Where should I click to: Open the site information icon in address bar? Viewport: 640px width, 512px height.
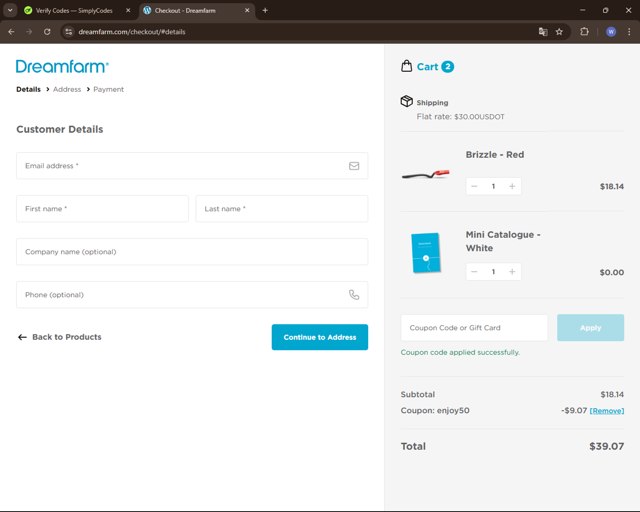point(69,32)
